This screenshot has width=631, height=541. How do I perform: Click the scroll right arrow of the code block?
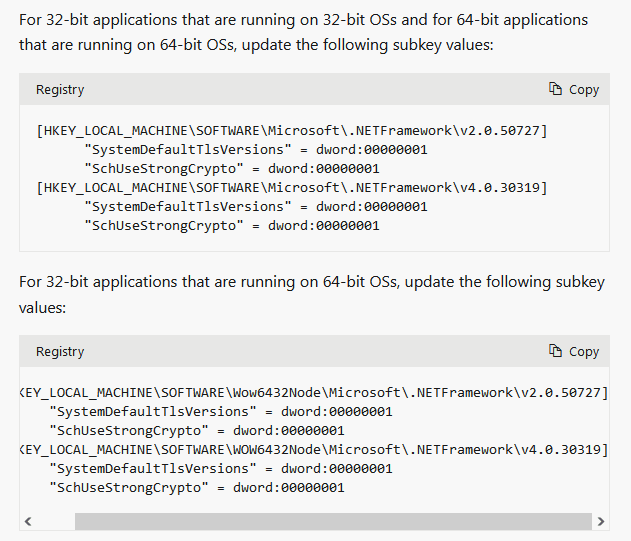coord(600,521)
